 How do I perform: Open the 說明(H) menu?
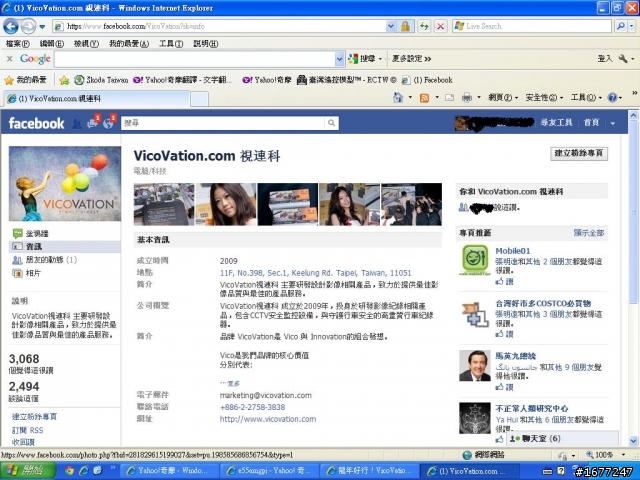click(x=206, y=44)
